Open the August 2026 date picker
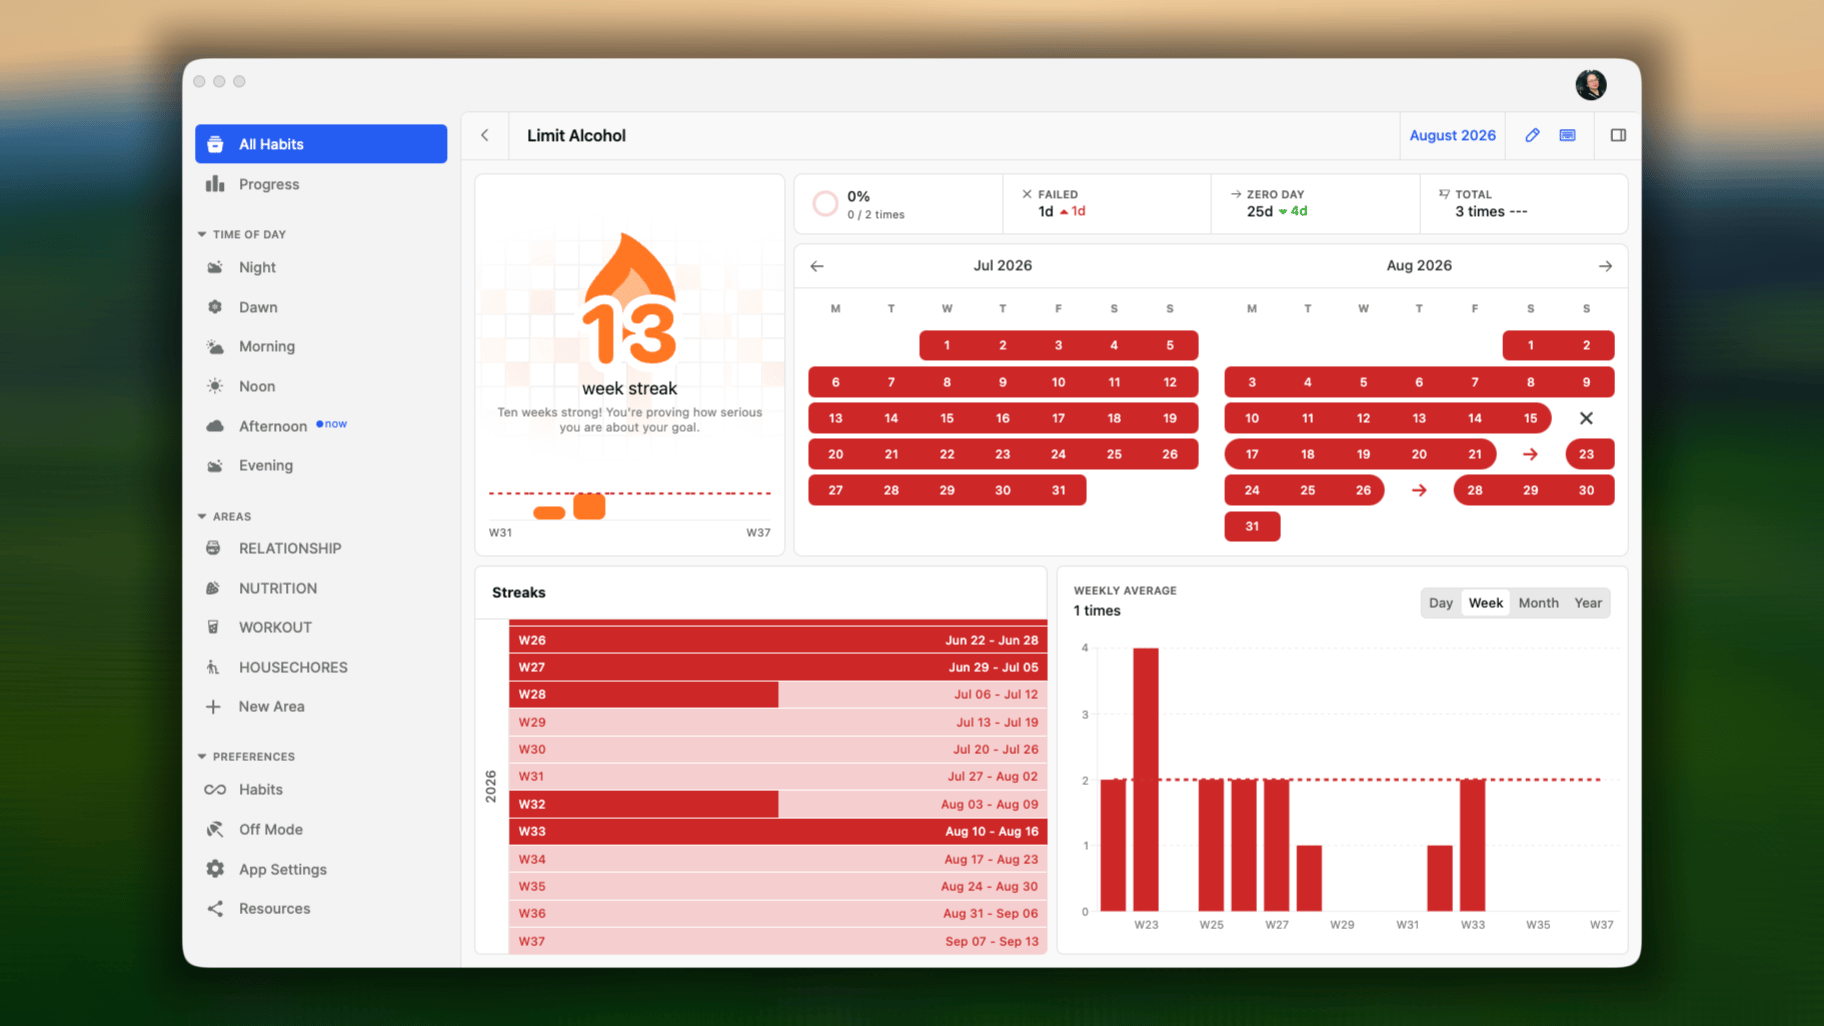Viewport: 1824px width, 1026px height. [1452, 135]
